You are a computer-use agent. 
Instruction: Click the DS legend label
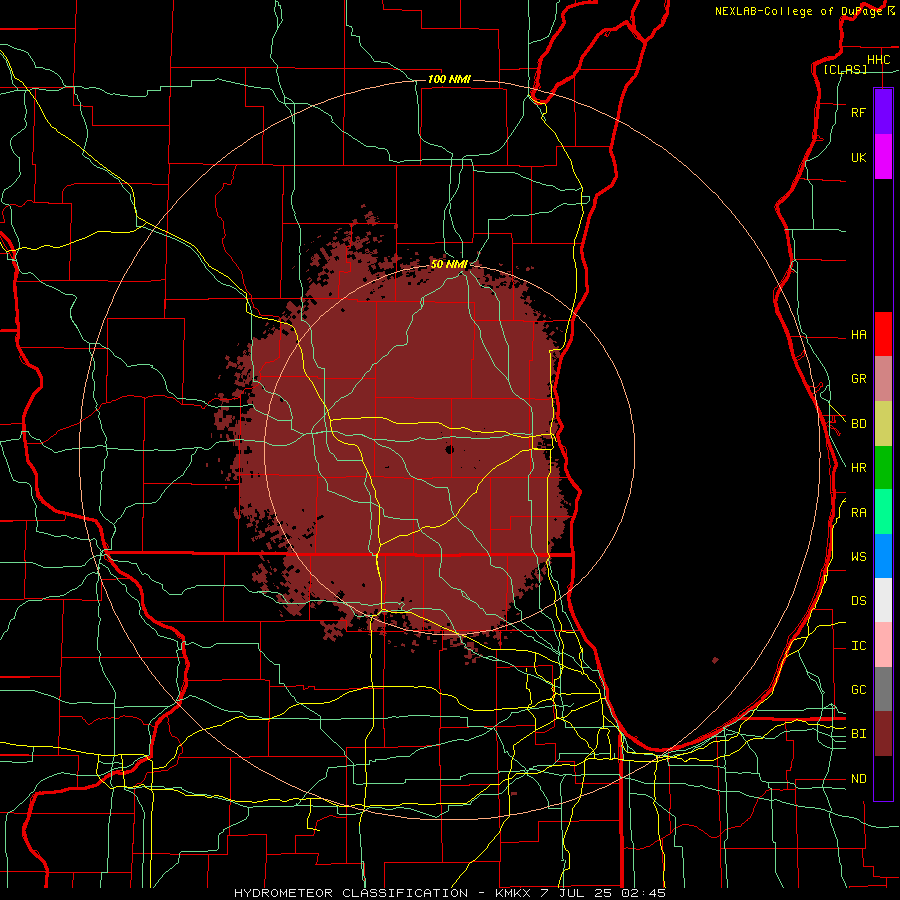[858, 601]
